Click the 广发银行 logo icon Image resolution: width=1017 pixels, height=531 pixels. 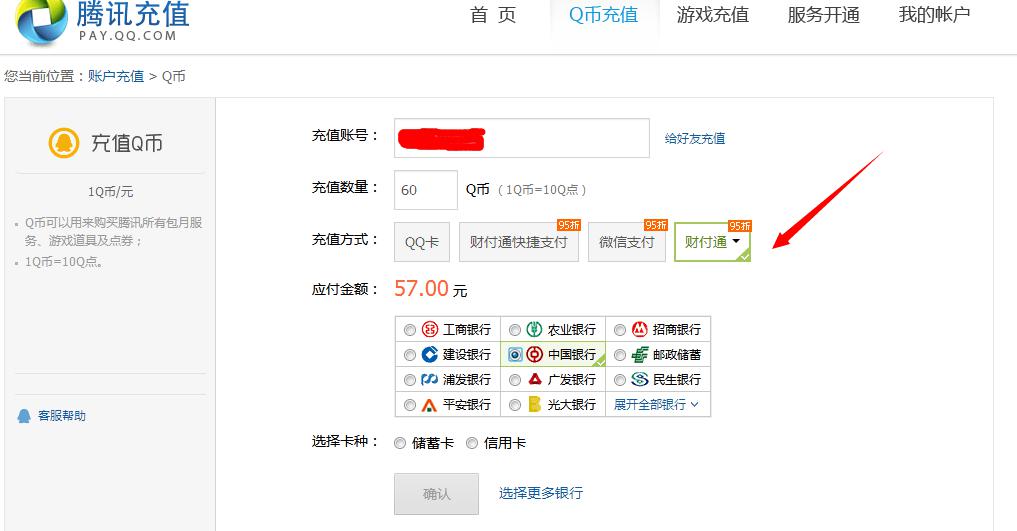534,379
